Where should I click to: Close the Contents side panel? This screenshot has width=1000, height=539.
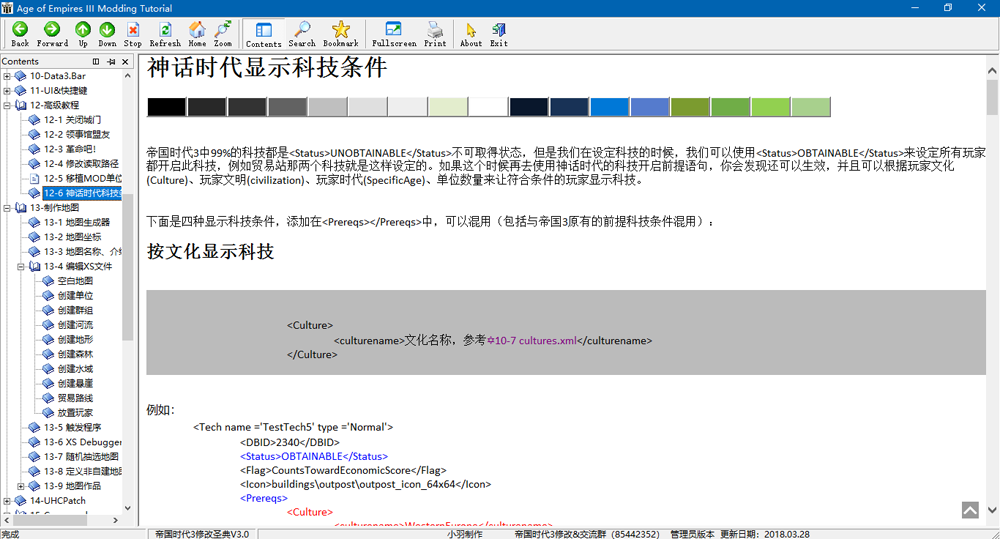pos(125,61)
